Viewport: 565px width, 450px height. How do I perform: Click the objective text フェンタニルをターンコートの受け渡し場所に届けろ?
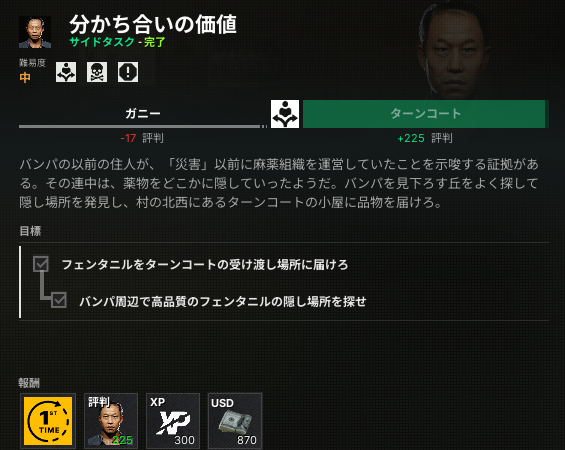205,265
